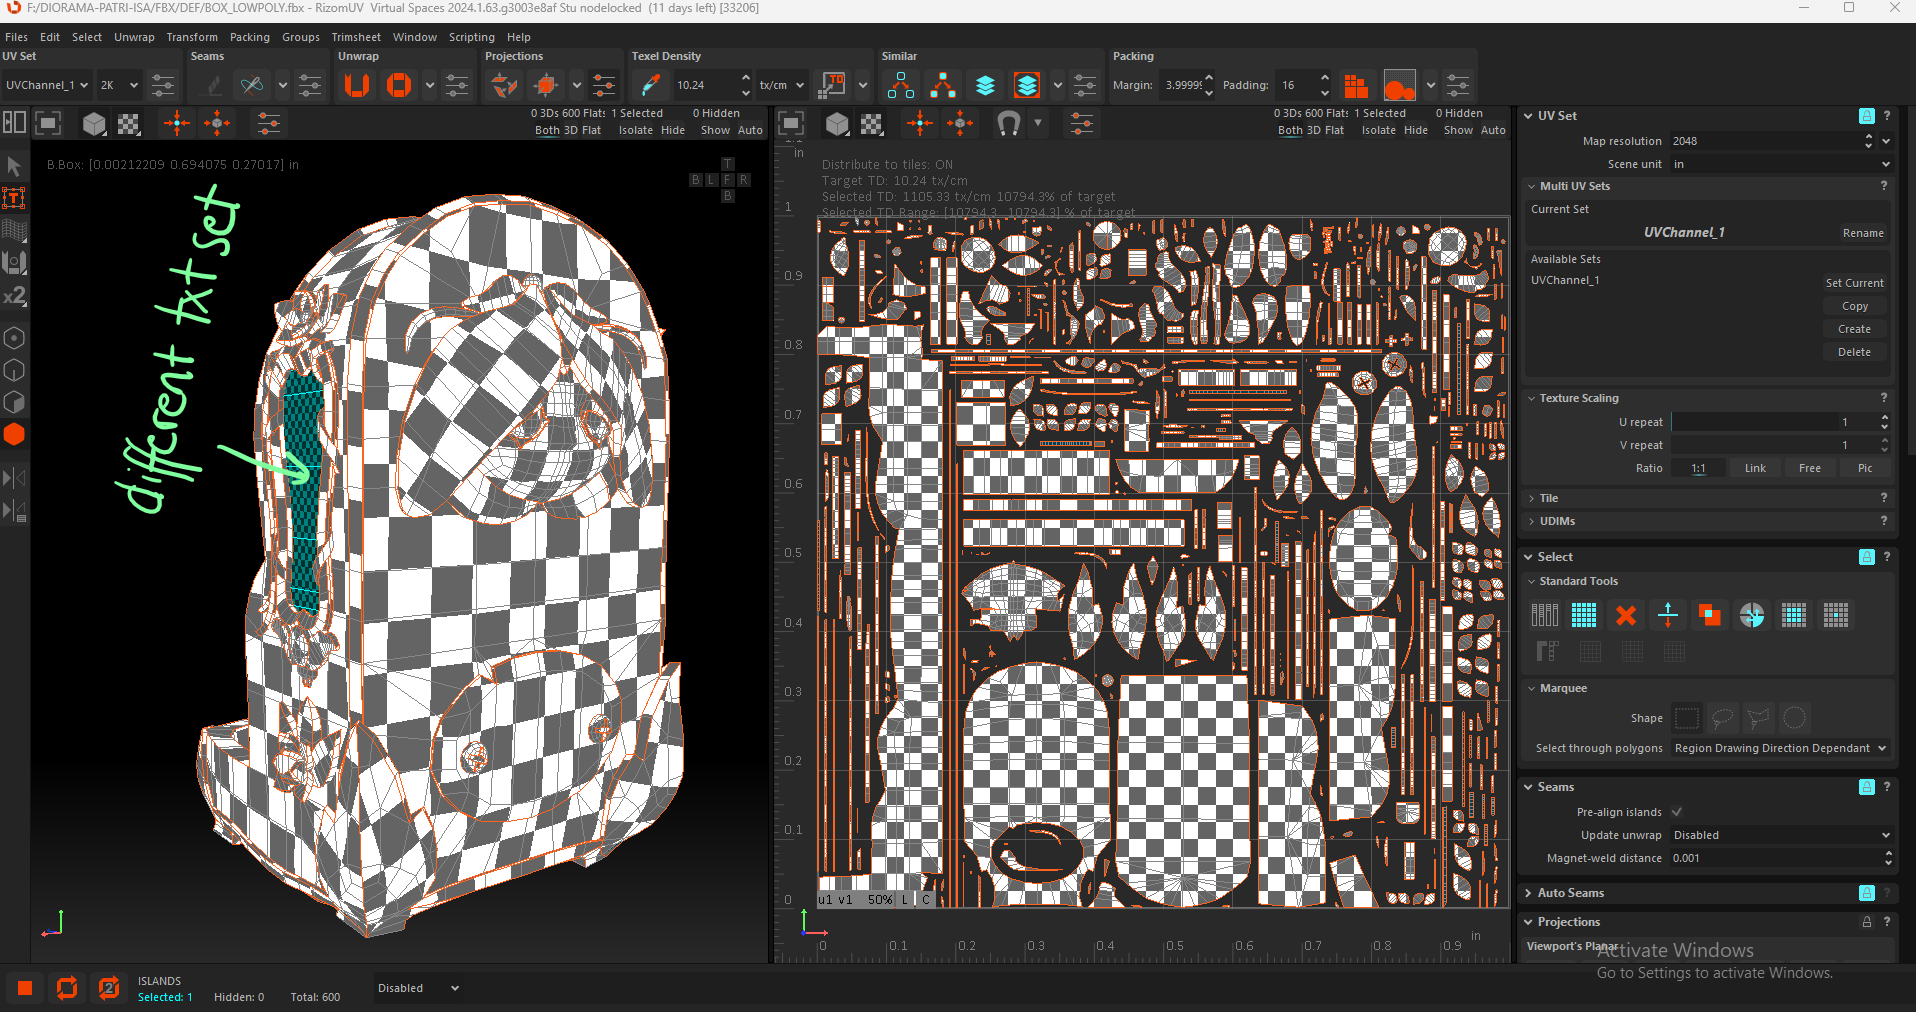The image size is (1916, 1012).
Task: Select the lasso marquee shape
Action: click(1722, 718)
